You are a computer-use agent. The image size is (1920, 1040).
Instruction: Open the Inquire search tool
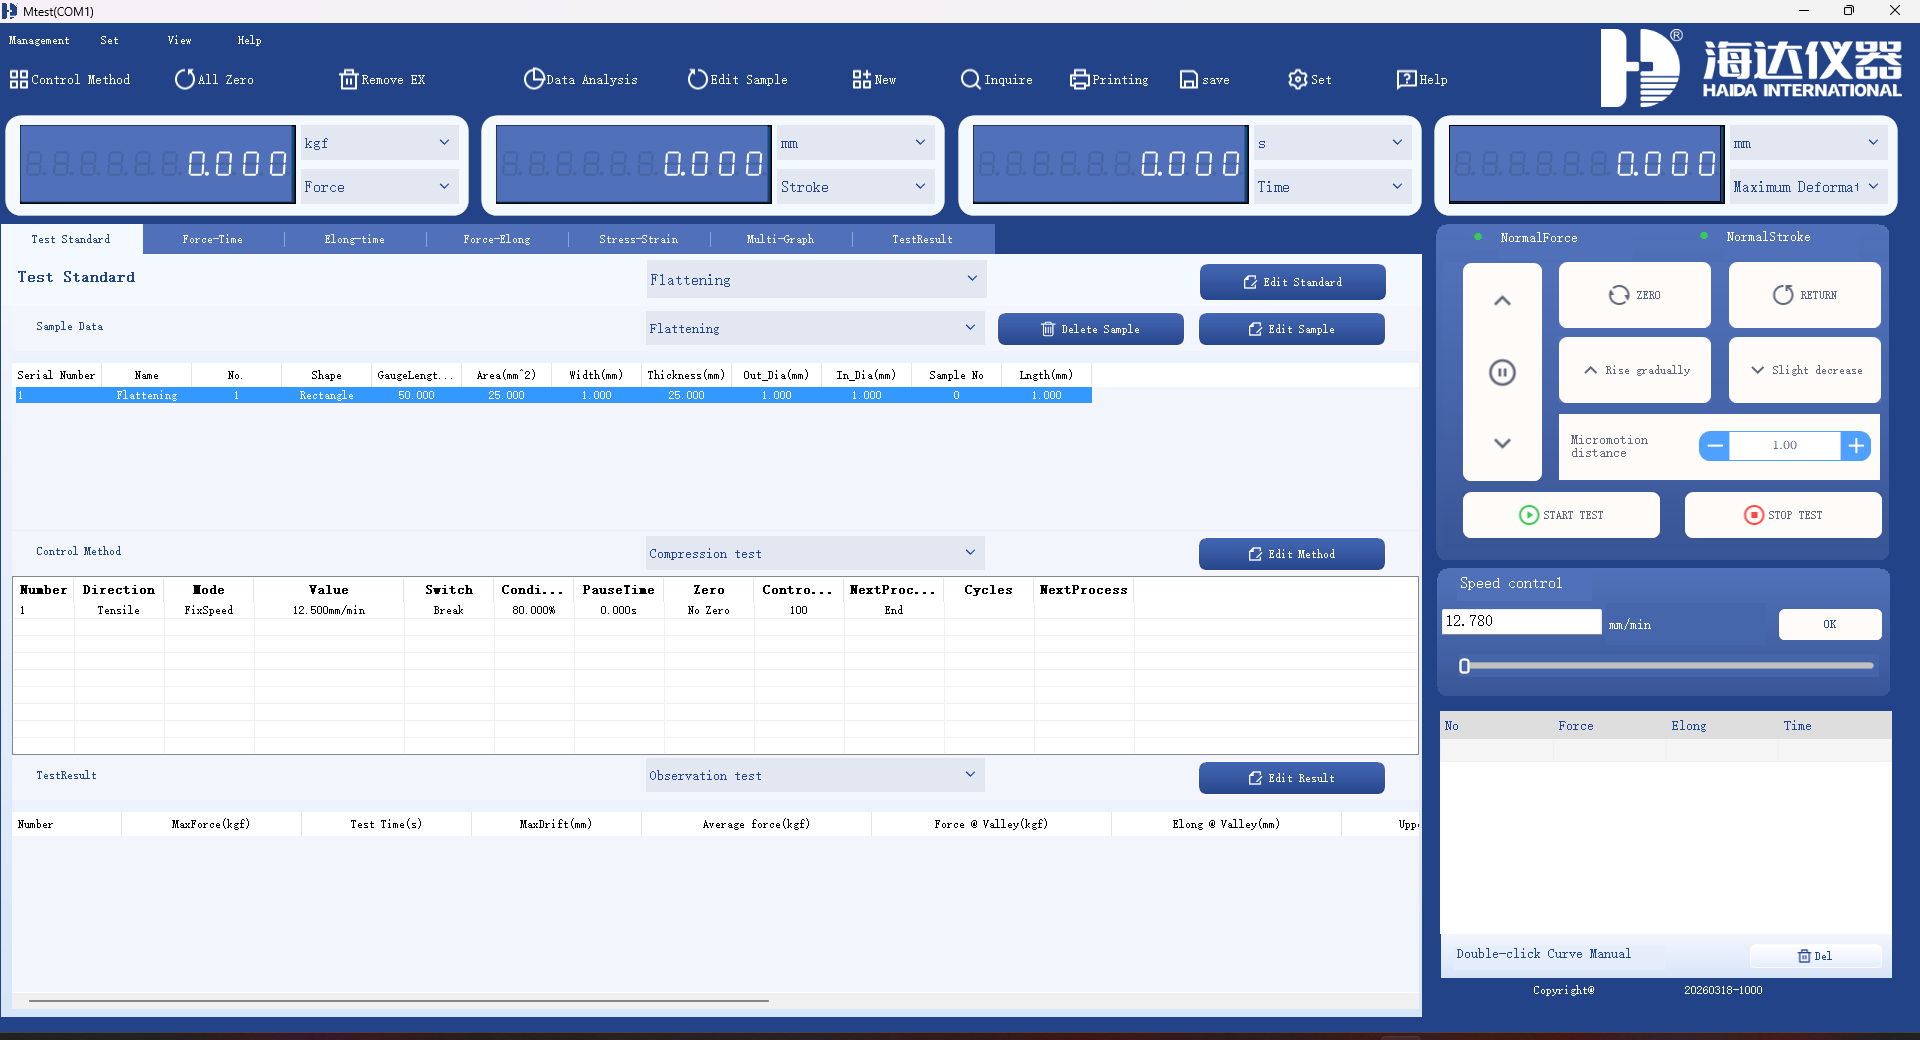pos(996,80)
